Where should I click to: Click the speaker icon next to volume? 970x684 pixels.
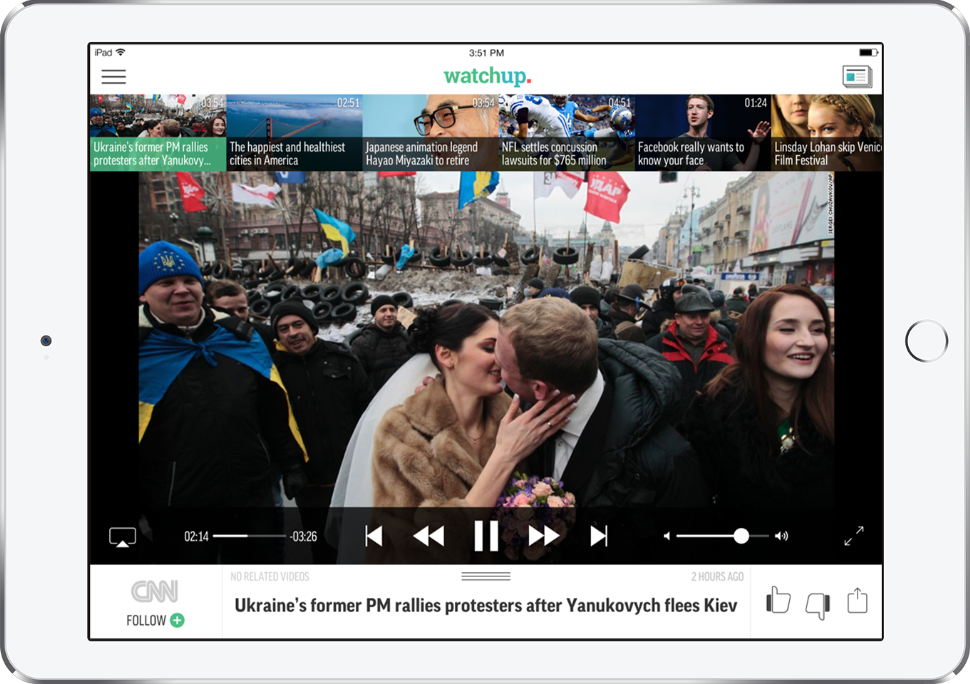(783, 536)
